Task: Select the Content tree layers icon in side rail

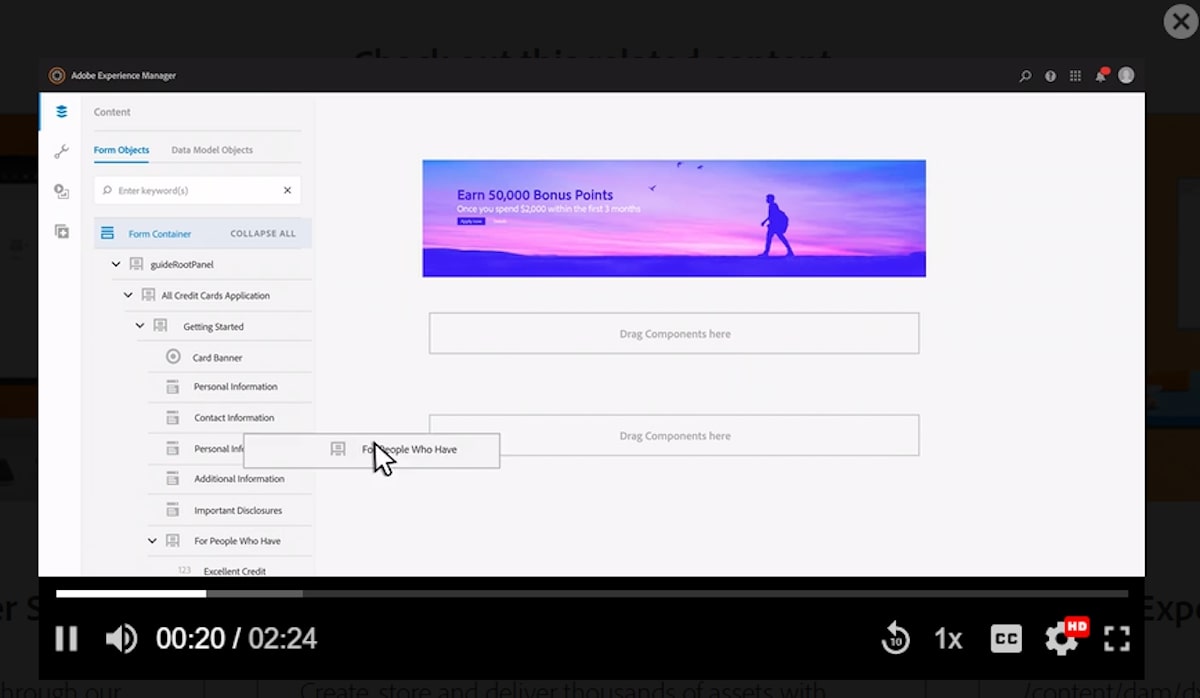Action: pyautogui.click(x=61, y=112)
